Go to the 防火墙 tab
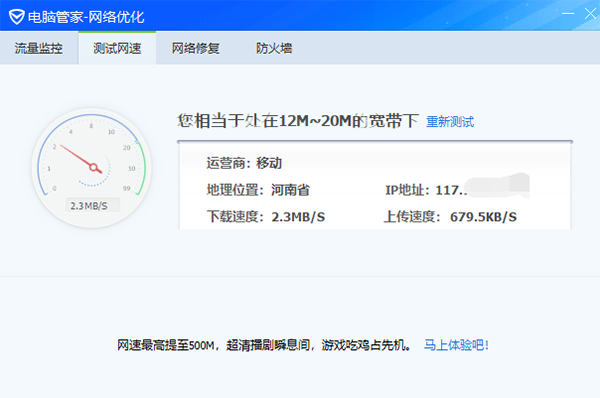The width and height of the screenshot is (600, 398). 274,48
